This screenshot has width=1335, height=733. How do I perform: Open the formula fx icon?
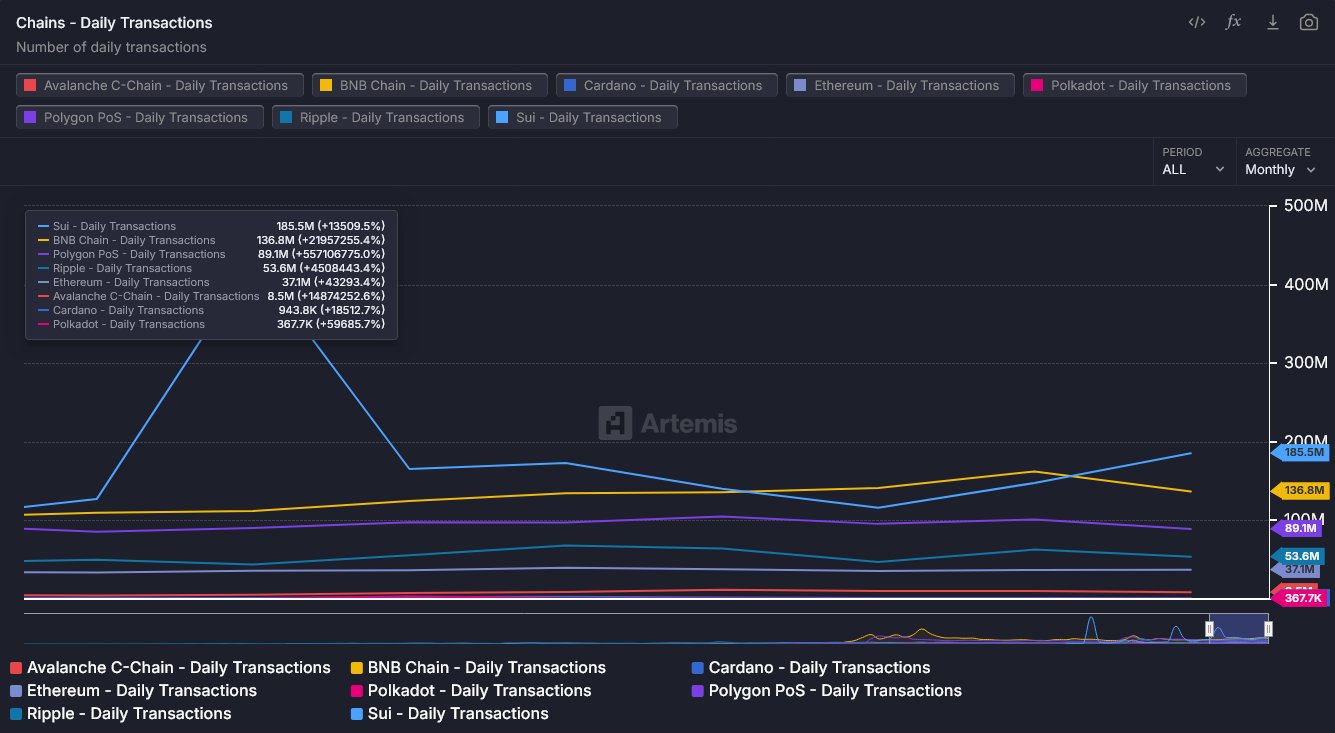(x=1234, y=22)
